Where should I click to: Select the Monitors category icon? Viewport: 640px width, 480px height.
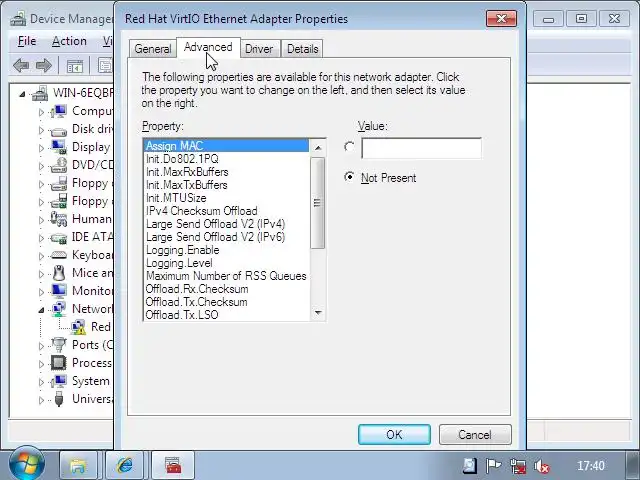[59, 291]
